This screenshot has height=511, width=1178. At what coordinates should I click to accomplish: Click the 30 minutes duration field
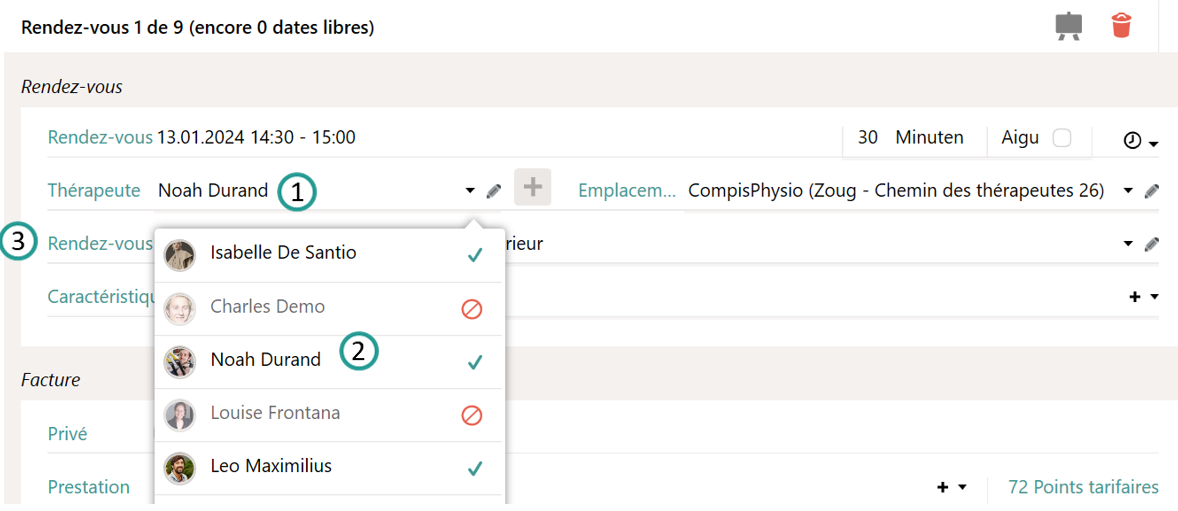click(868, 138)
